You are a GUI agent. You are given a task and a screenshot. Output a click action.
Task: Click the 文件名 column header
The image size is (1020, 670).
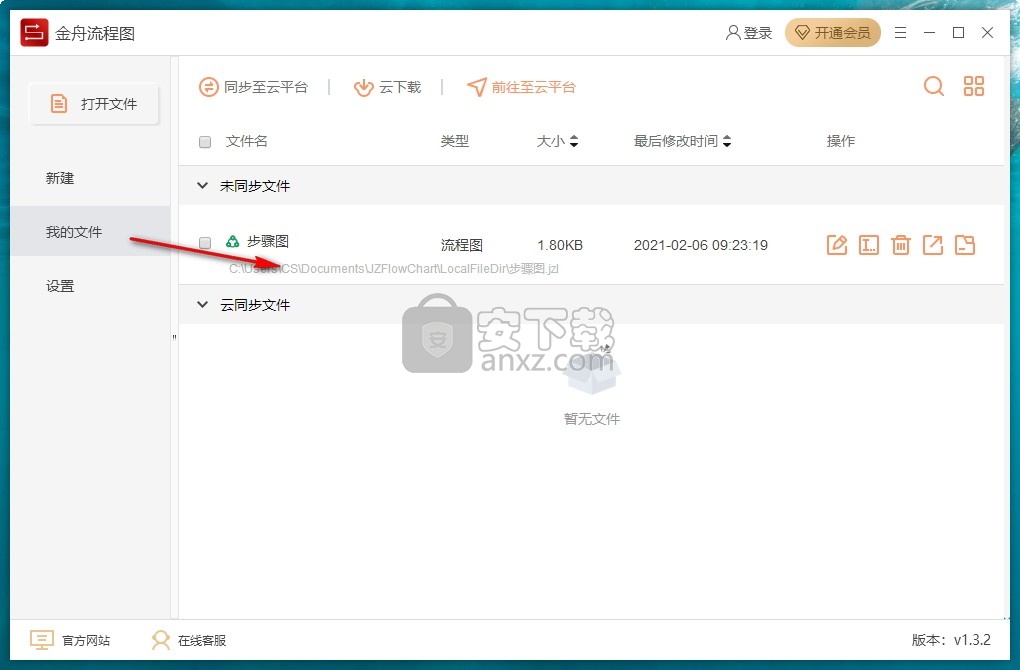[x=247, y=141]
